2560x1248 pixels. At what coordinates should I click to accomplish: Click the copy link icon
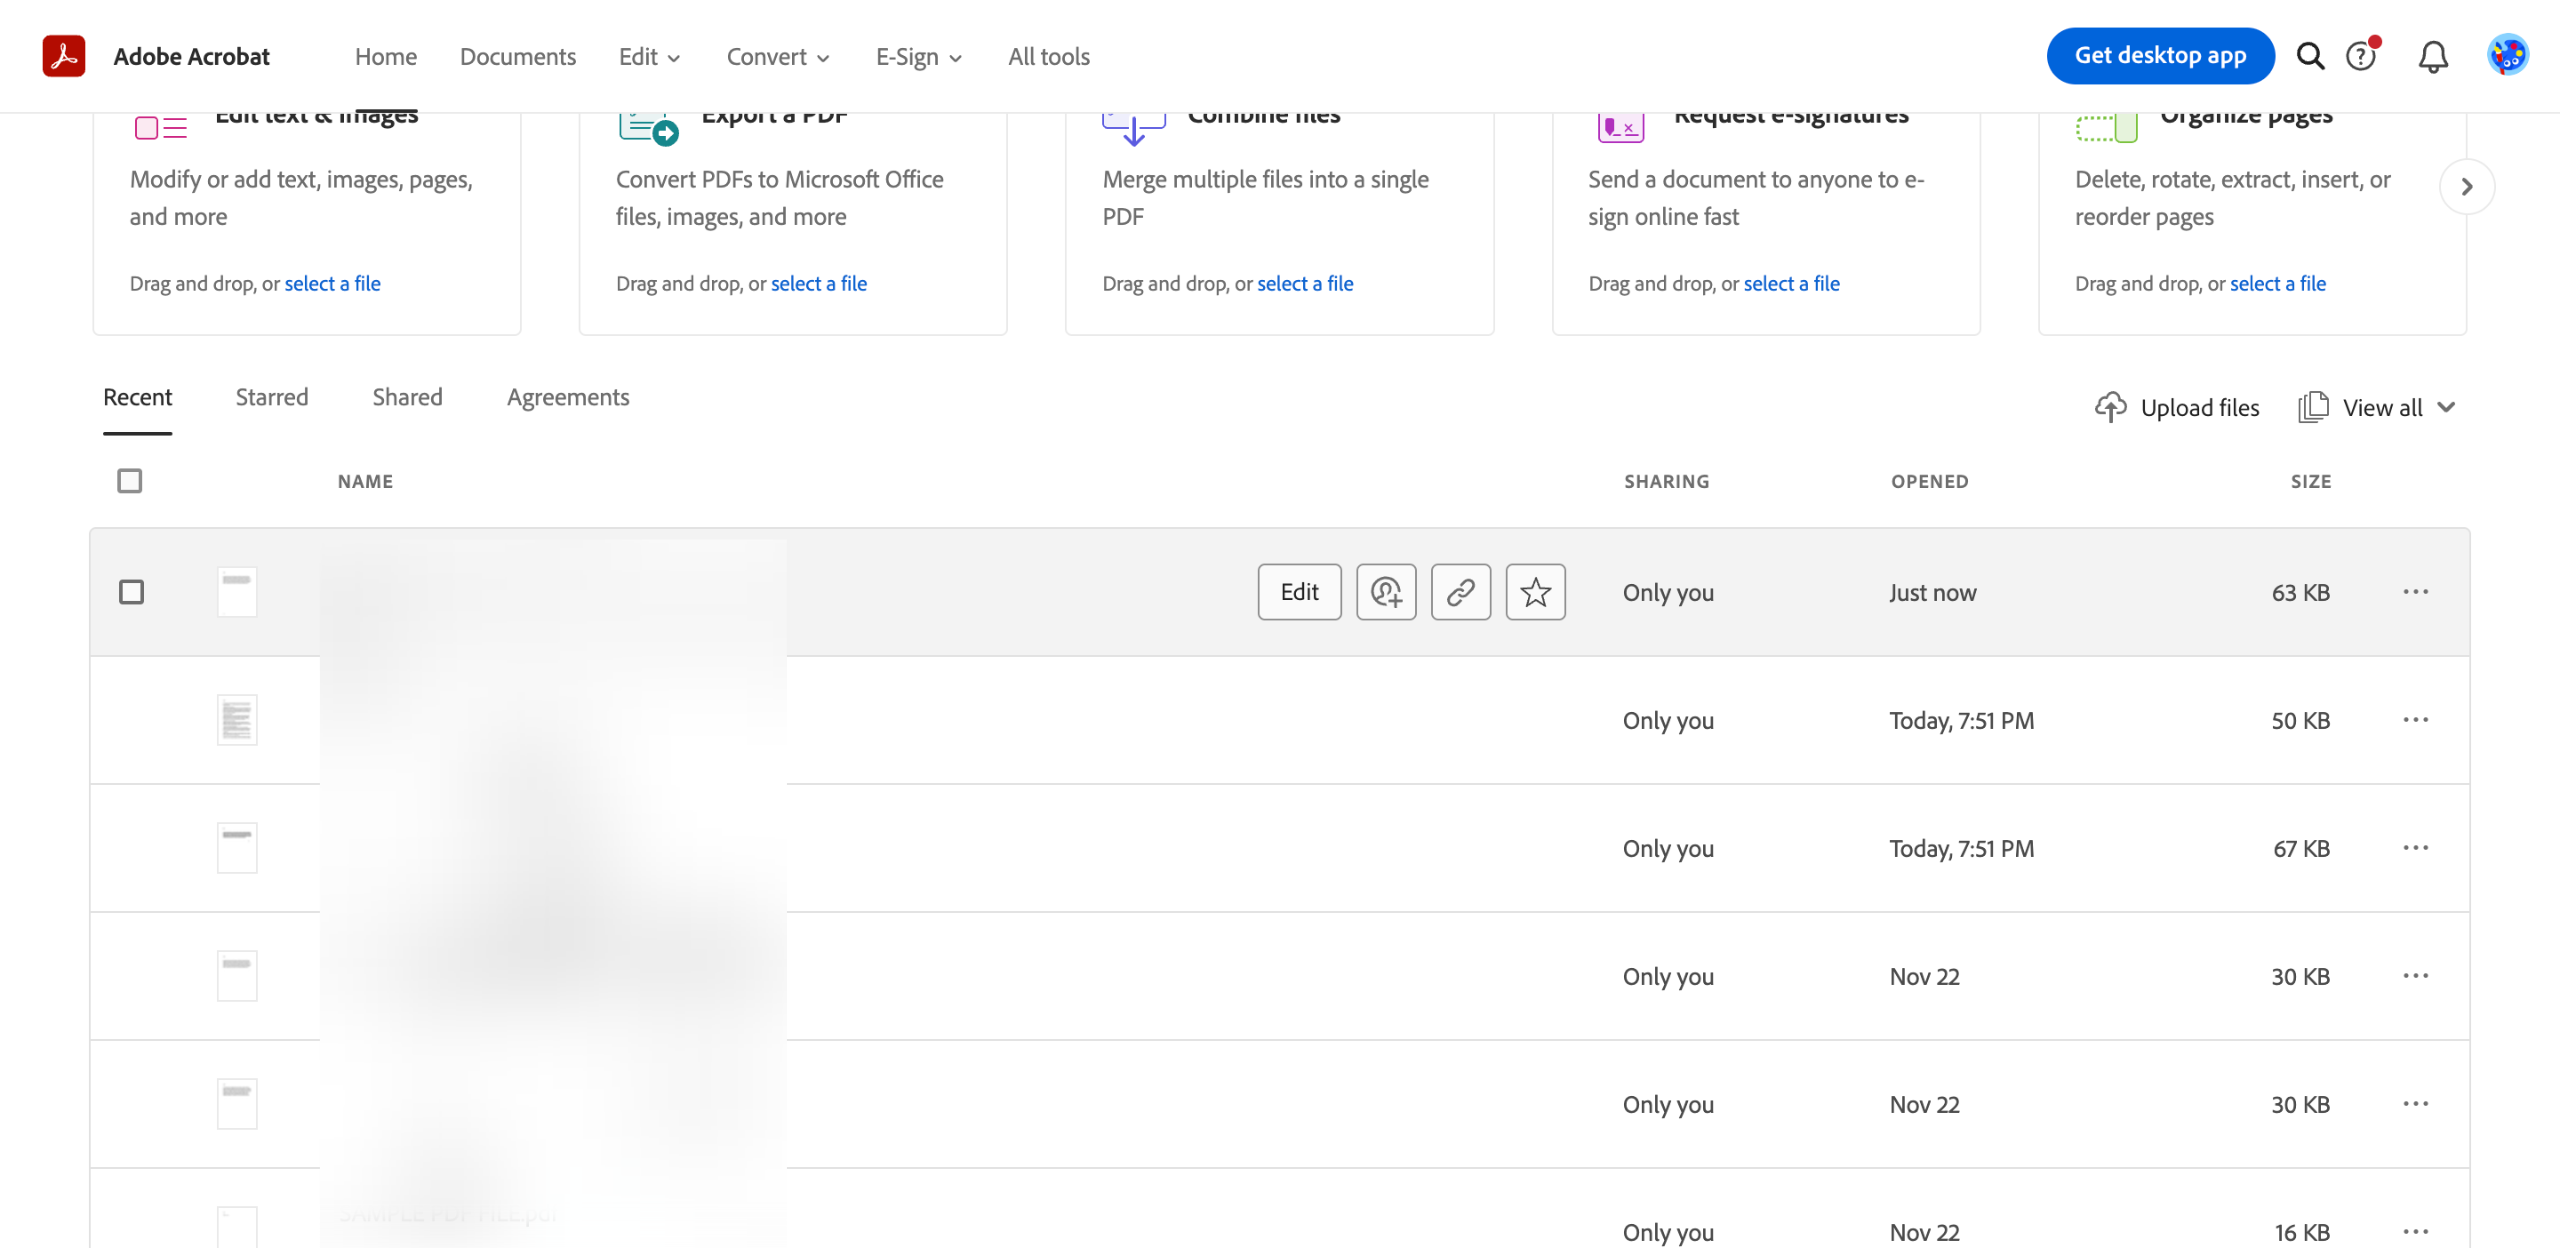pyautogui.click(x=1460, y=592)
